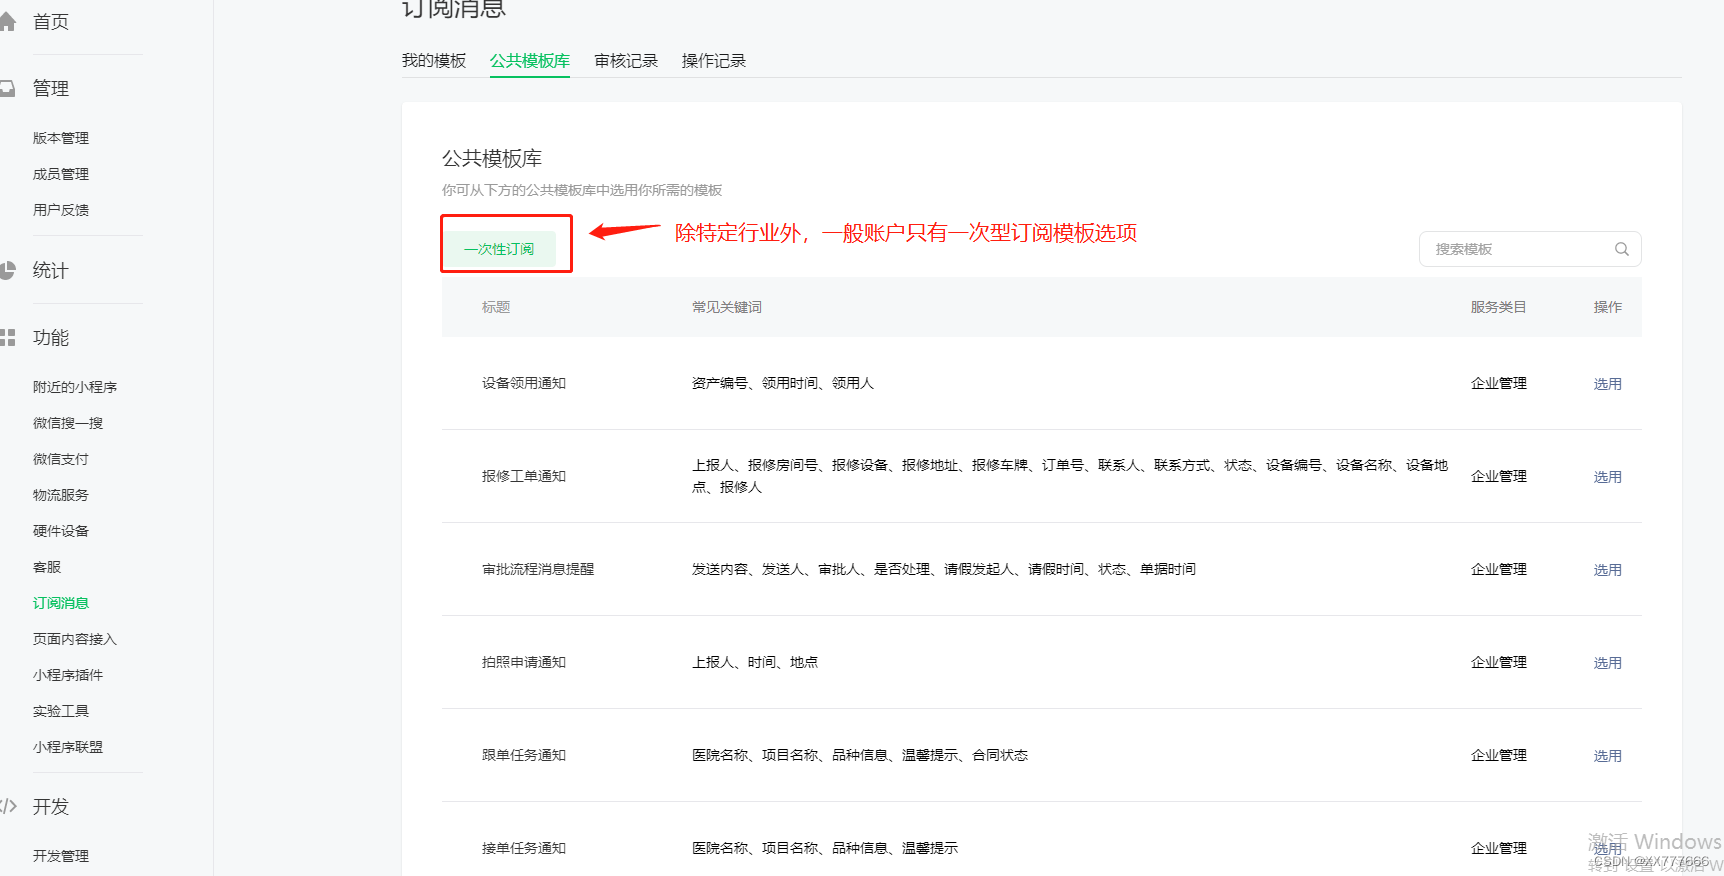
Task: Open 开发管理 in the sidebar
Action: [x=61, y=856]
